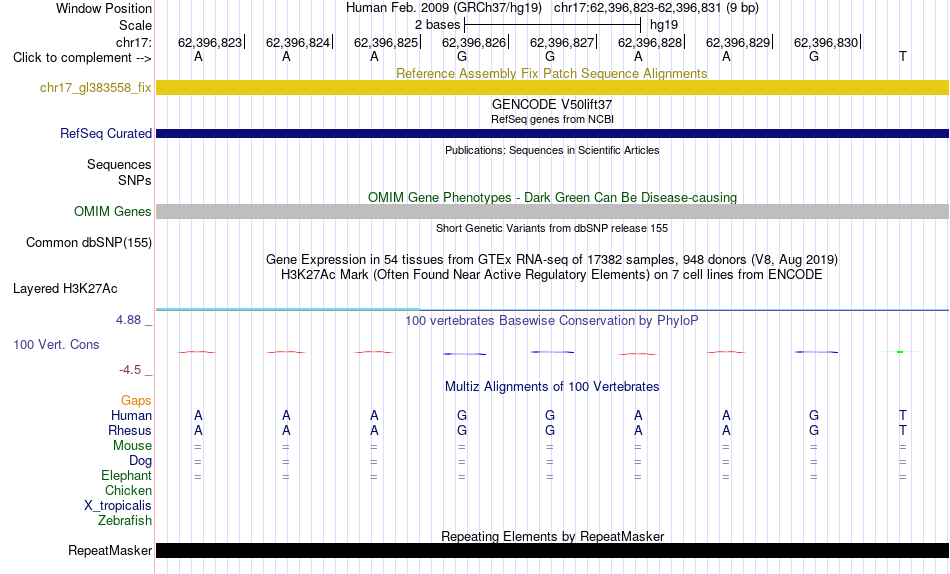Open the GENCODE V50lift37 track title

[x=551, y=104]
